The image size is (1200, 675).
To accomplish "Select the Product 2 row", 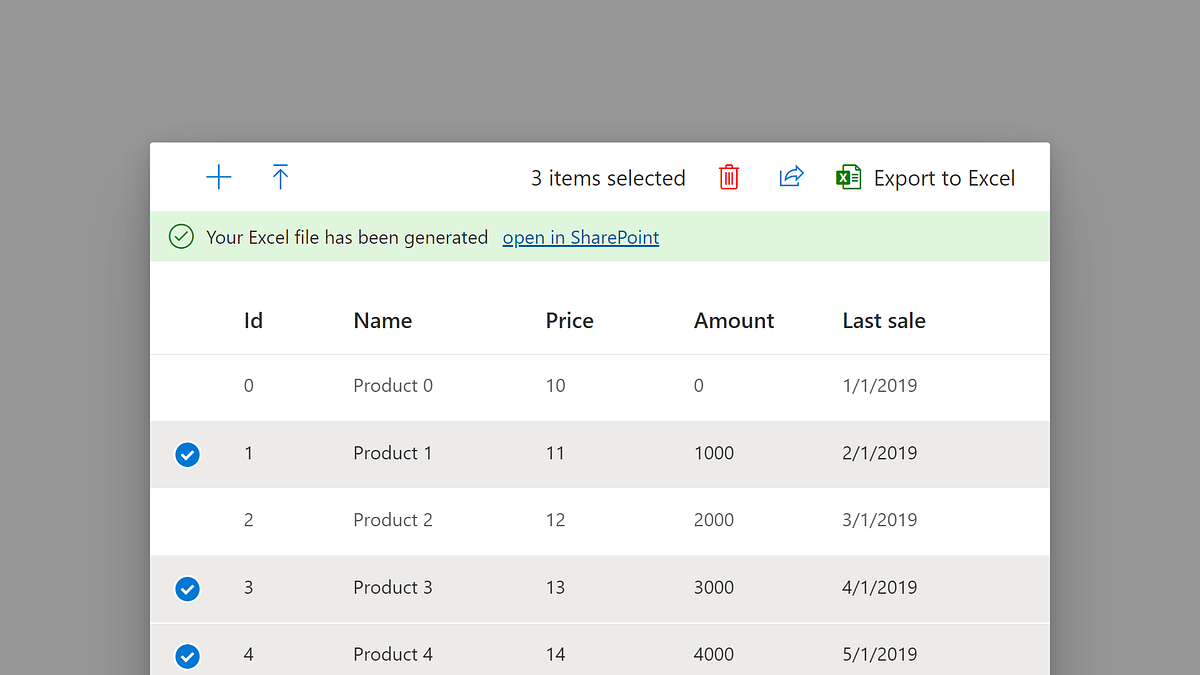I will (393, 520).
